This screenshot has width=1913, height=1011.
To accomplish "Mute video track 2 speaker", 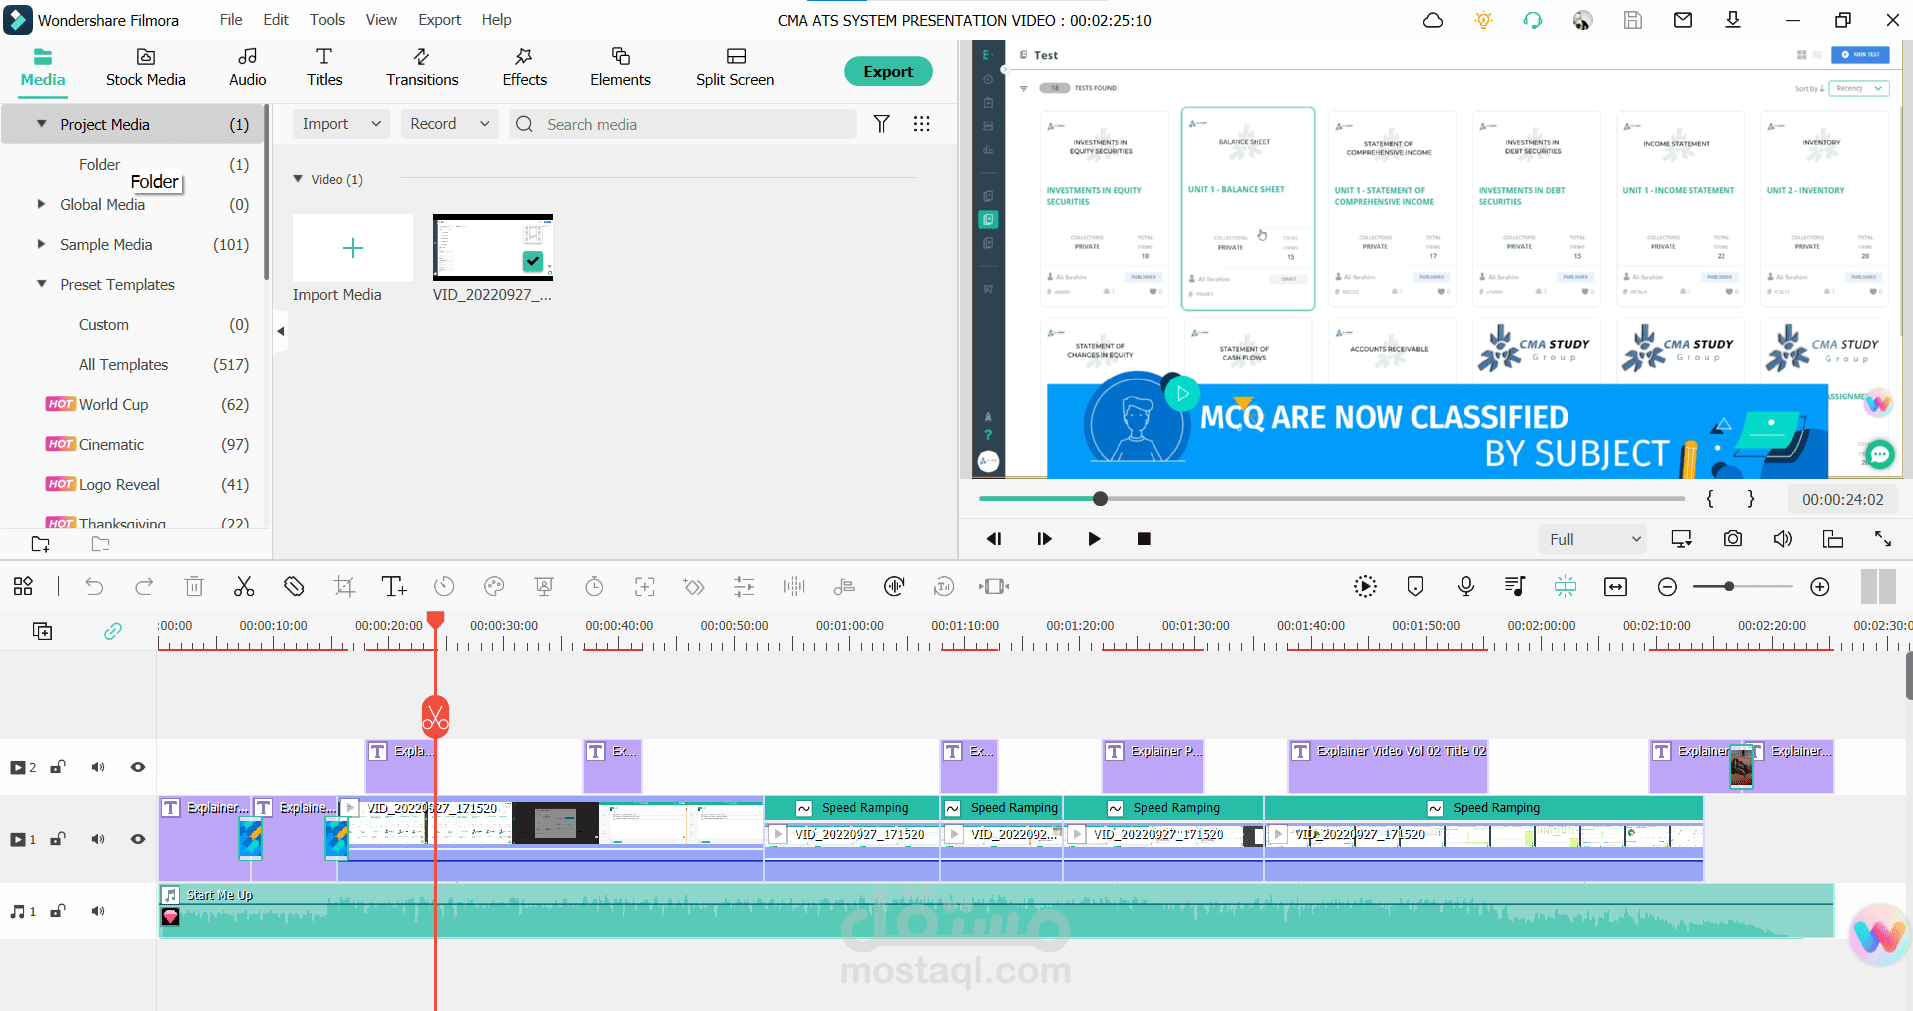I will tap(98, 767).
